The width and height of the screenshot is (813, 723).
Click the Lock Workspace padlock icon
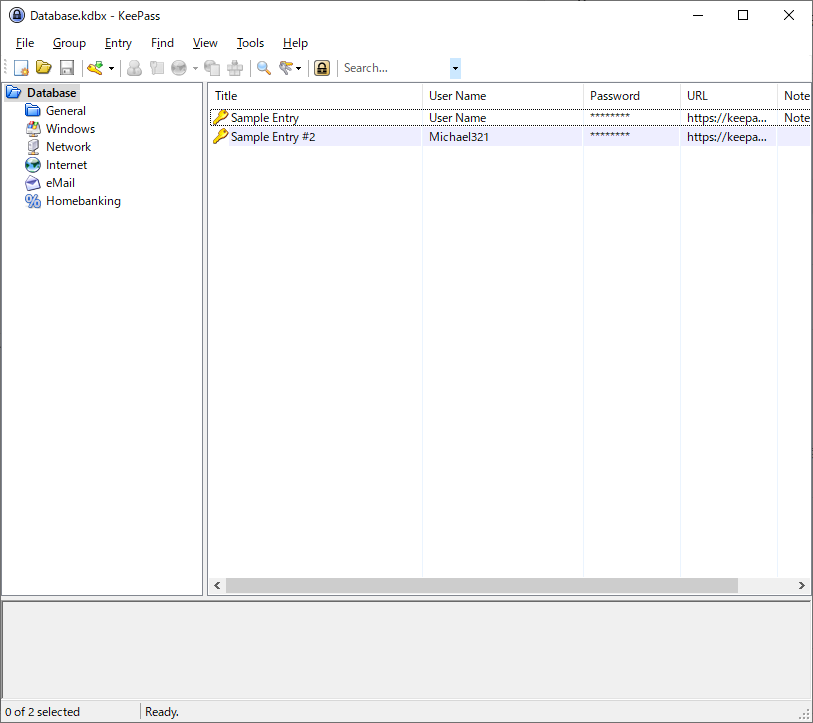pyautogui.click(x=322, y=68)
